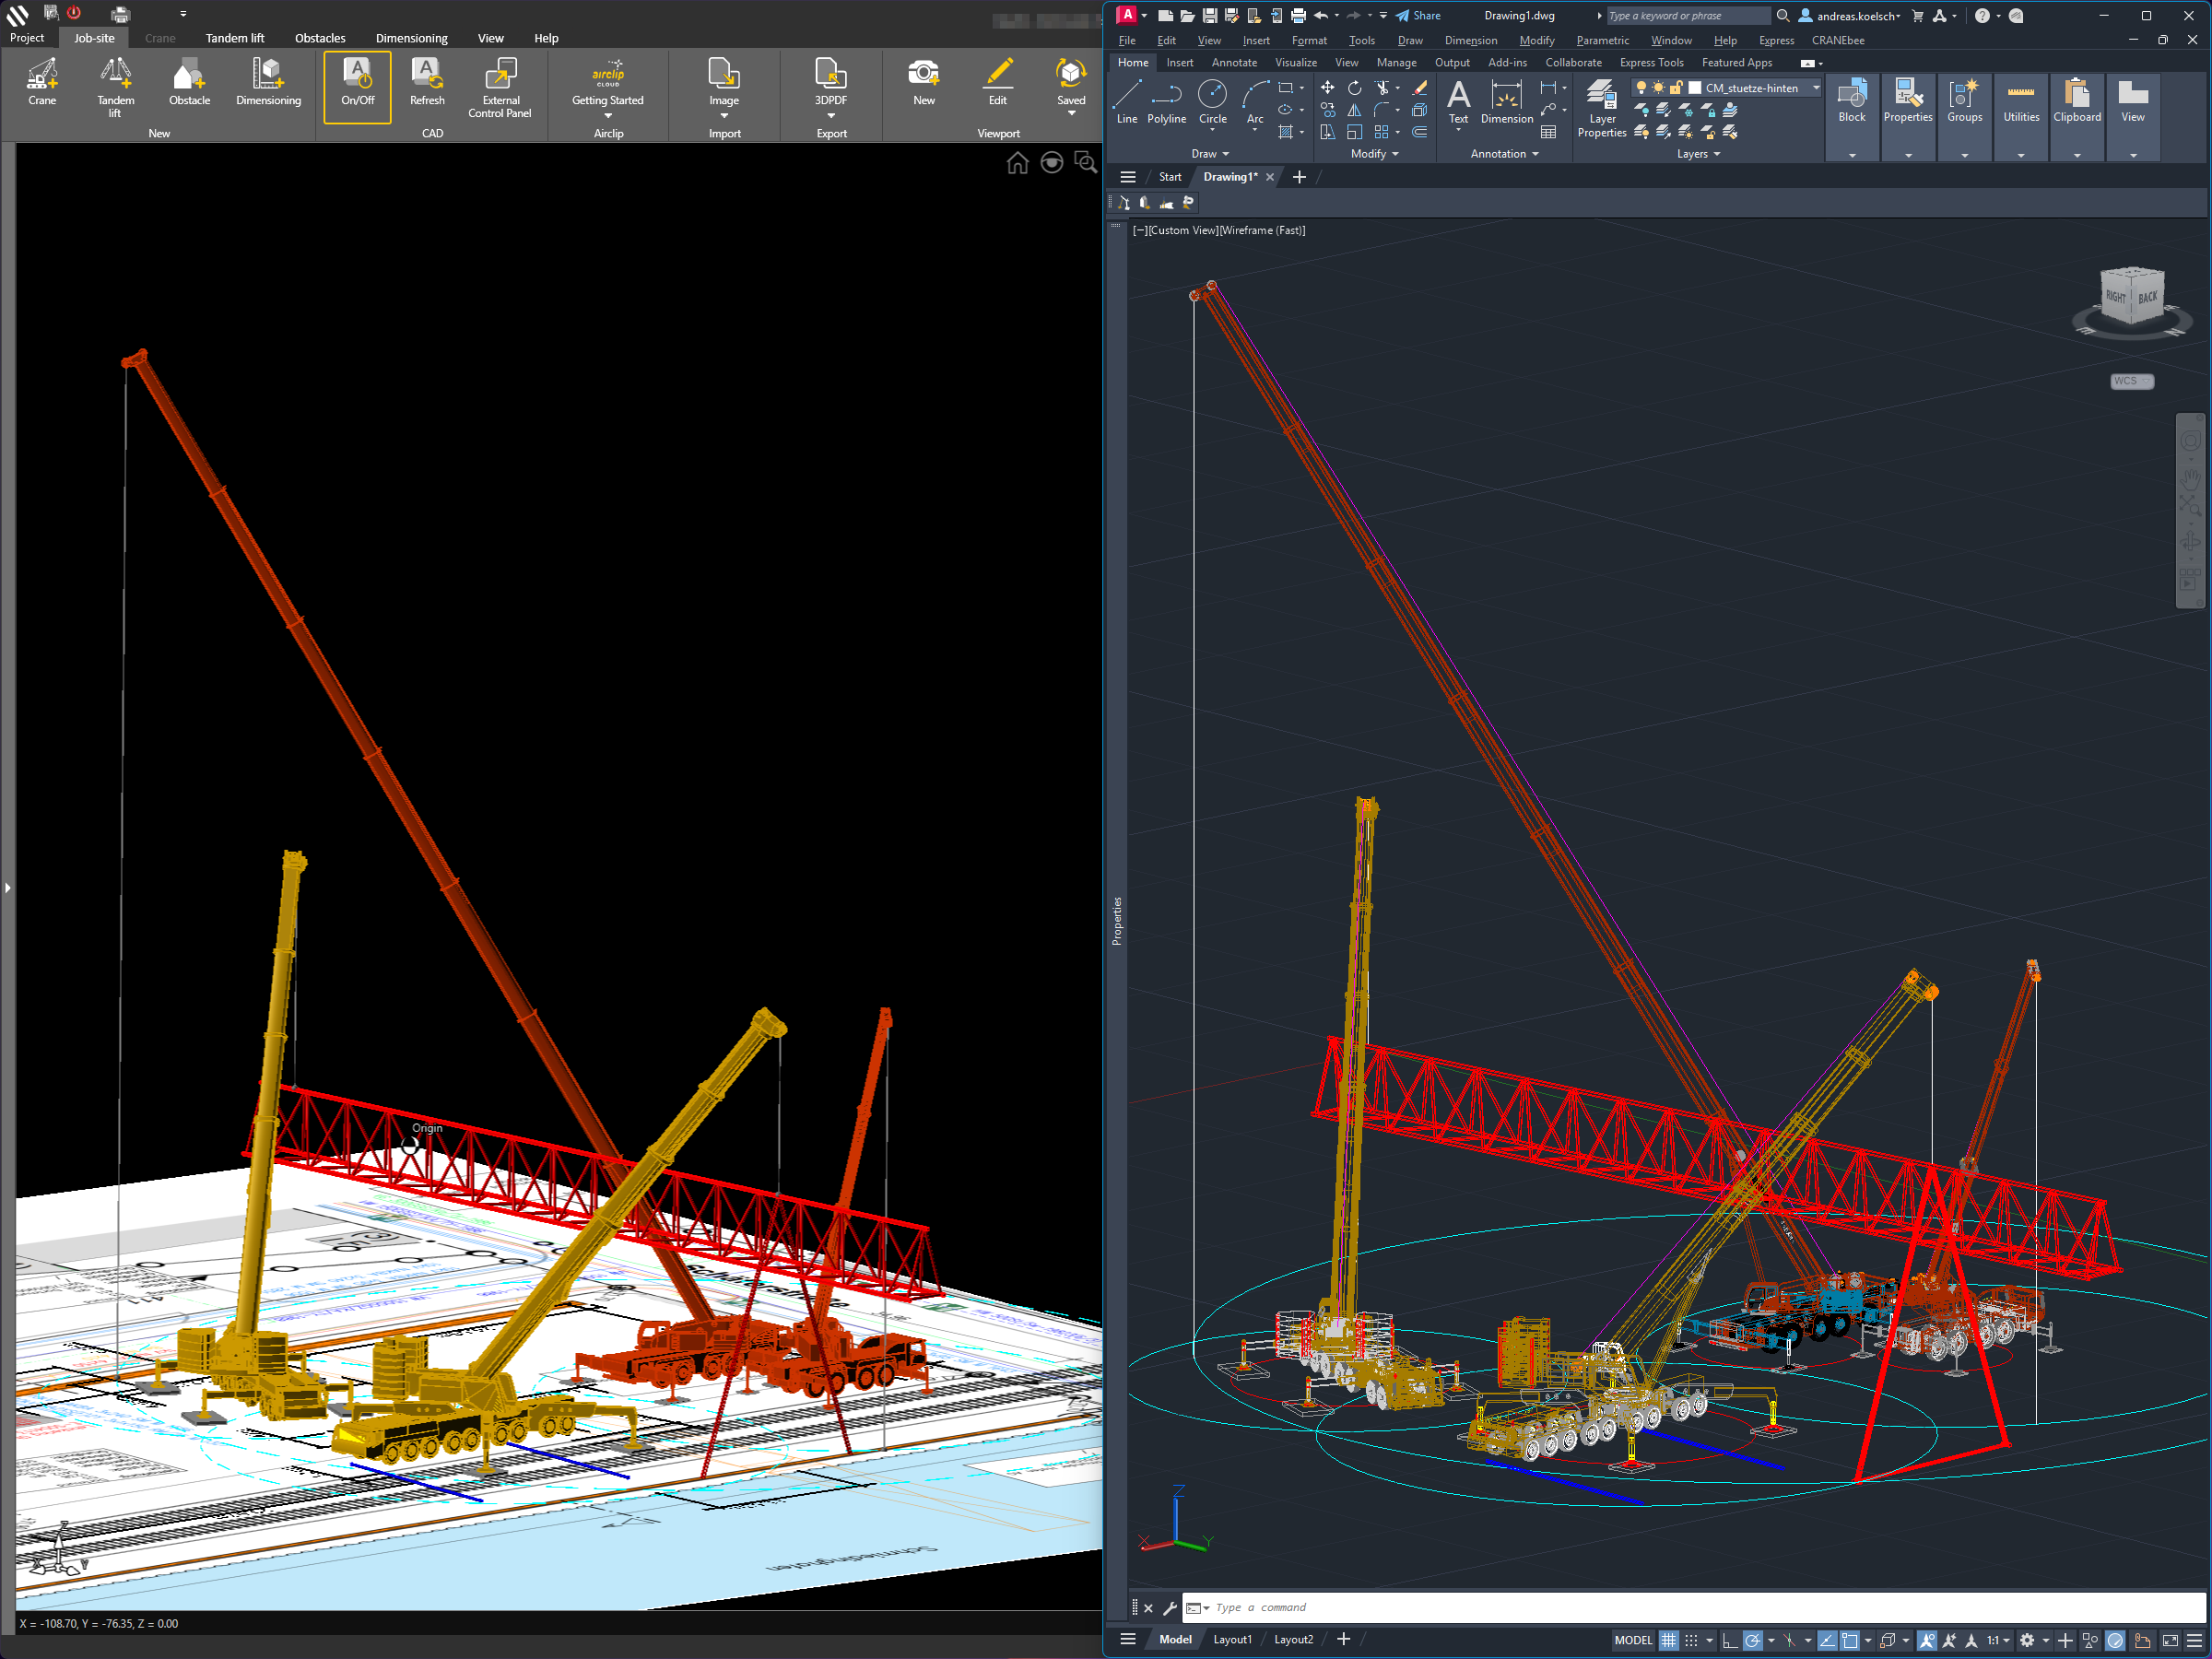Viewport: 2212px width, 1659px height.
Task: Click the home view icon in viewport
Action: tap(1017, 163)
